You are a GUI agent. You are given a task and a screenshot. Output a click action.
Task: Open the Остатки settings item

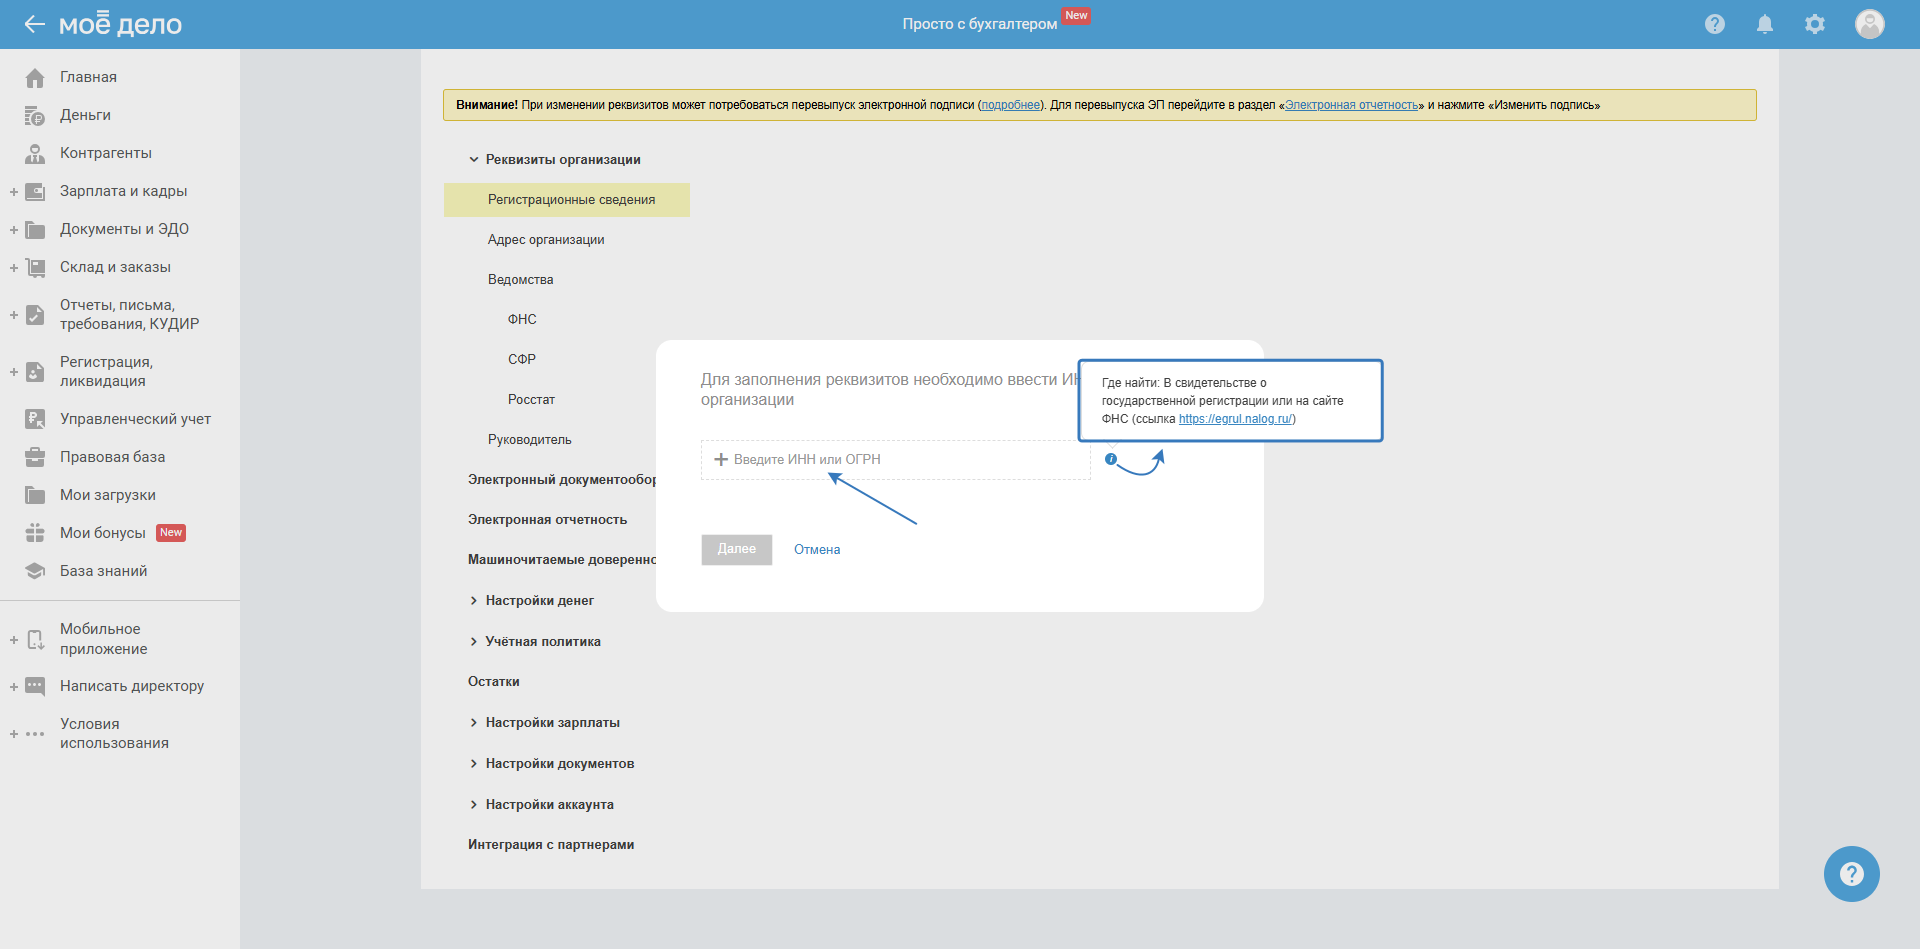click(494, 682)
